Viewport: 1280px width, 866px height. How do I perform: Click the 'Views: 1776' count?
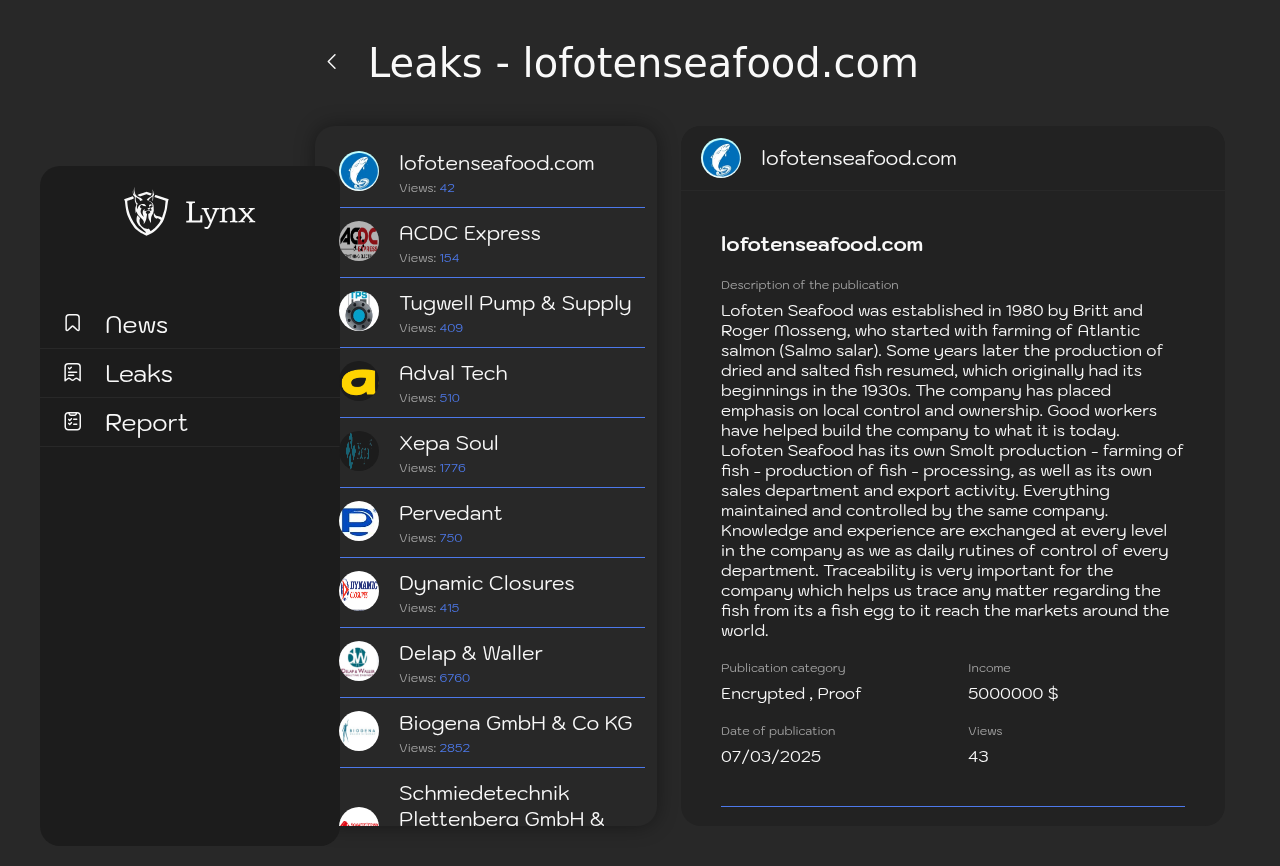[x=433, y=468]
